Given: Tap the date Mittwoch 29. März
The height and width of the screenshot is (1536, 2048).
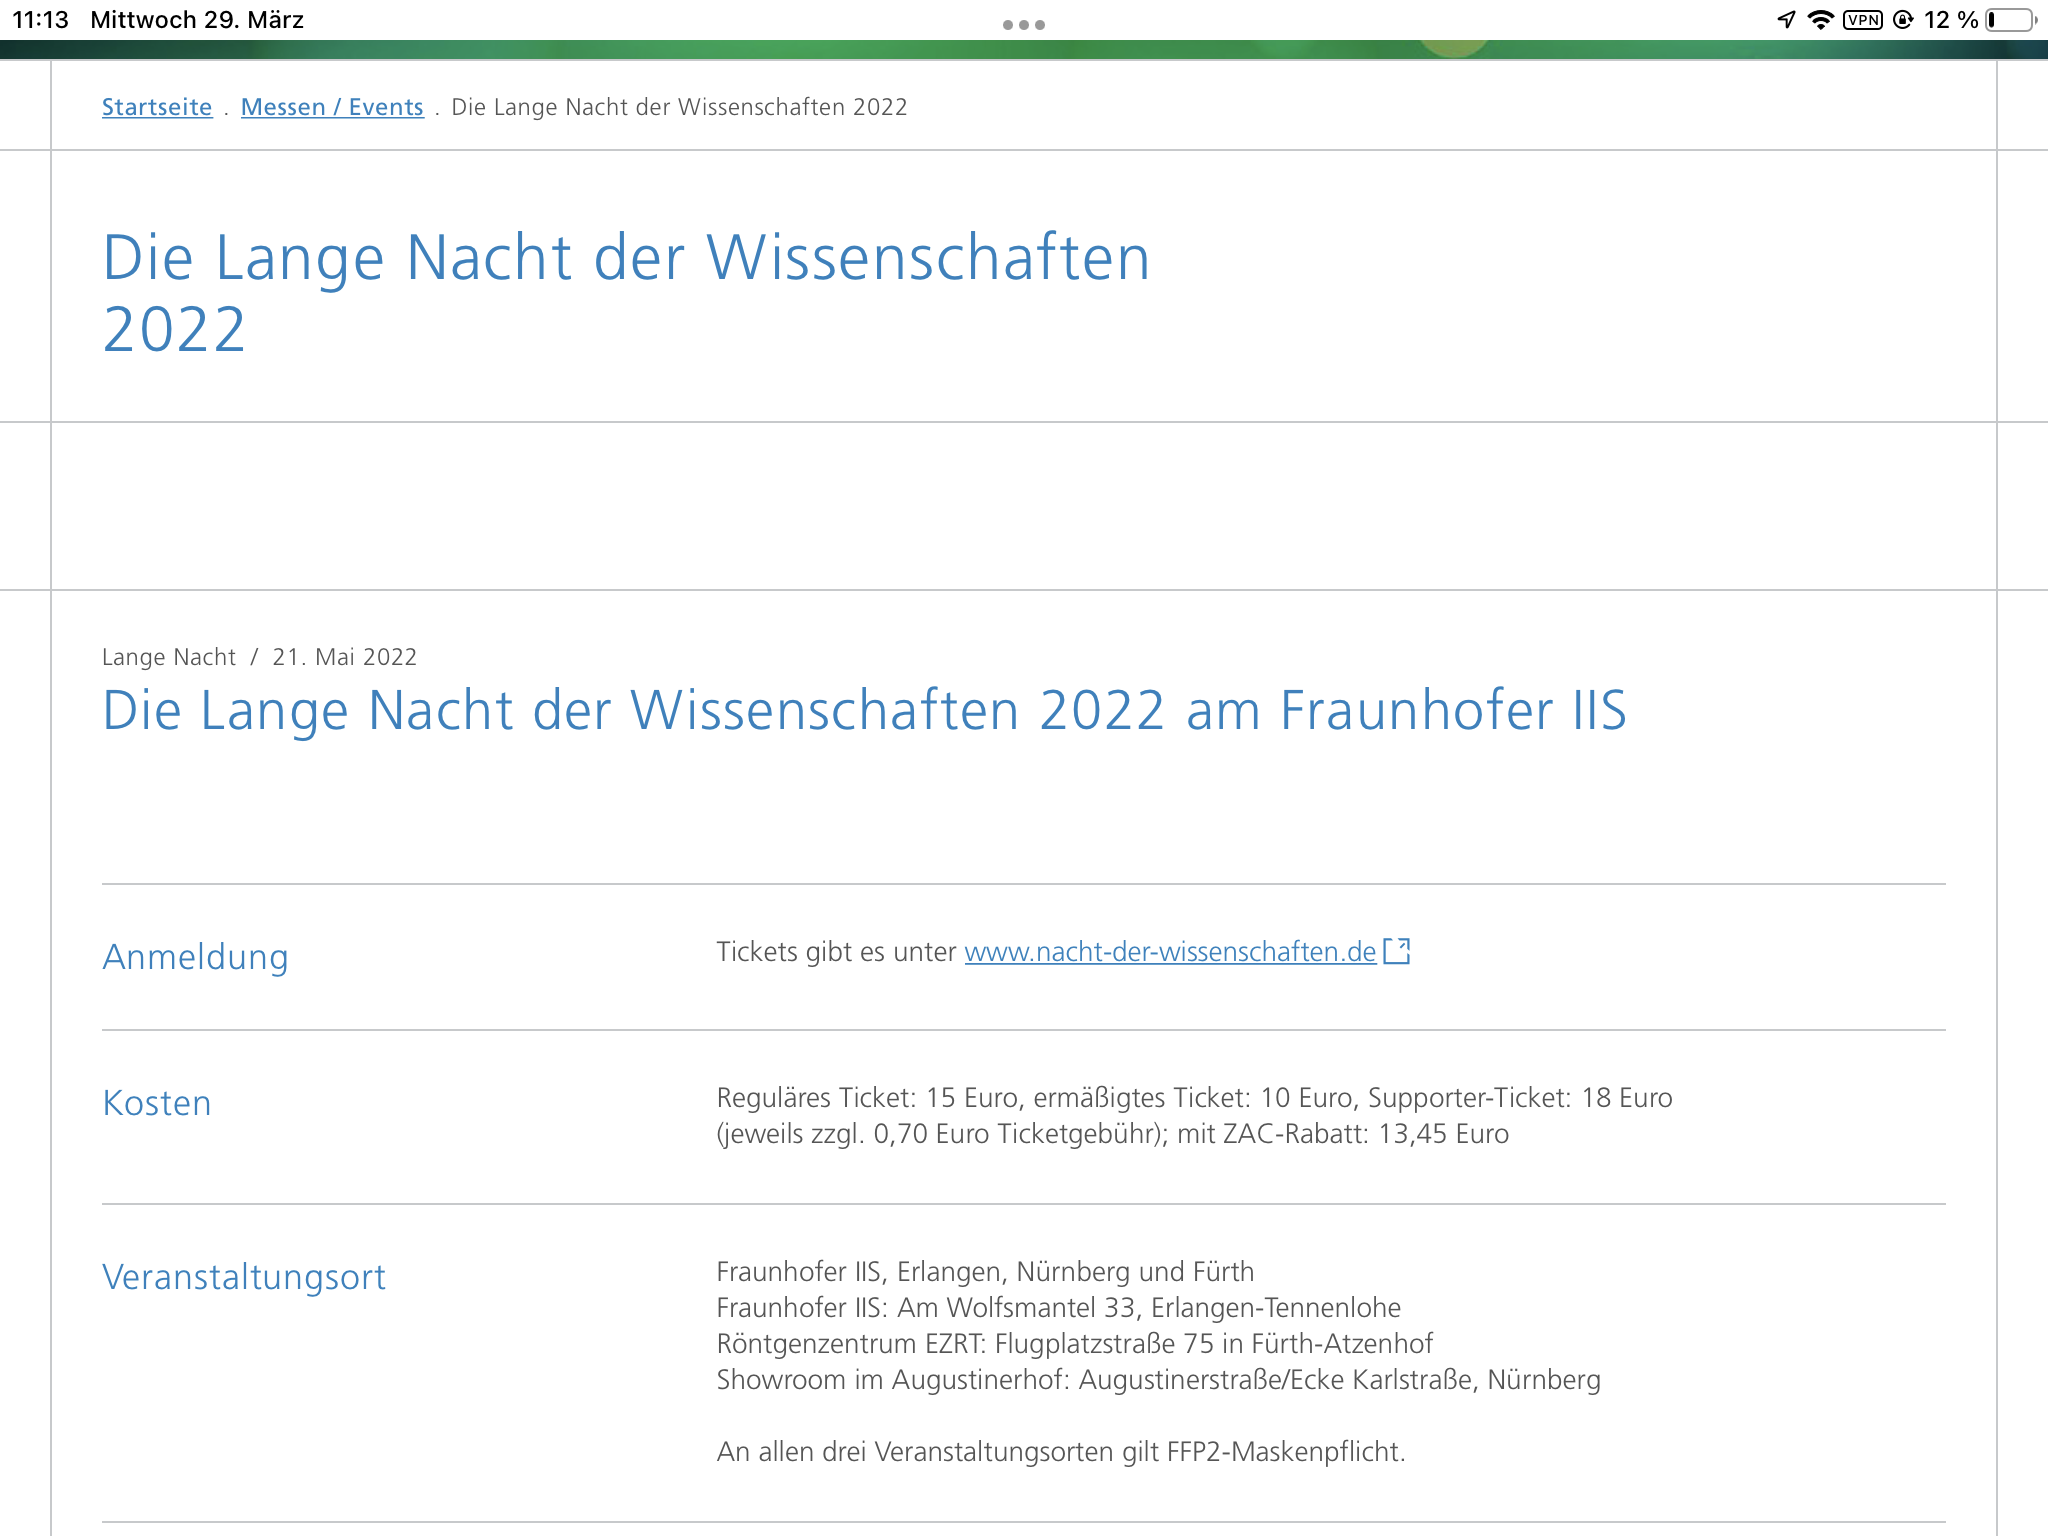Looking at the screenshot, I should click(x=197, y=20).
